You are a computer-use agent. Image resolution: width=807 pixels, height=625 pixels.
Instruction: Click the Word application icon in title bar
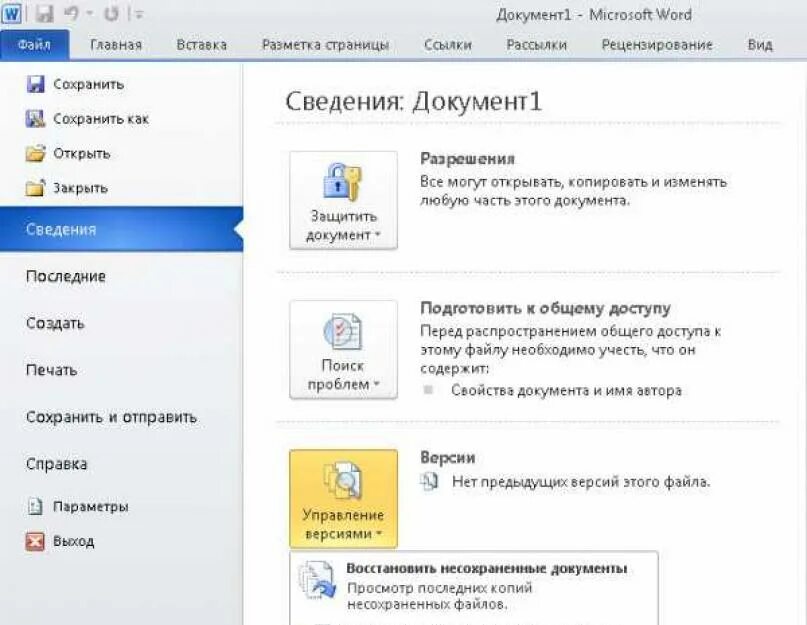(x=11, y=13)
